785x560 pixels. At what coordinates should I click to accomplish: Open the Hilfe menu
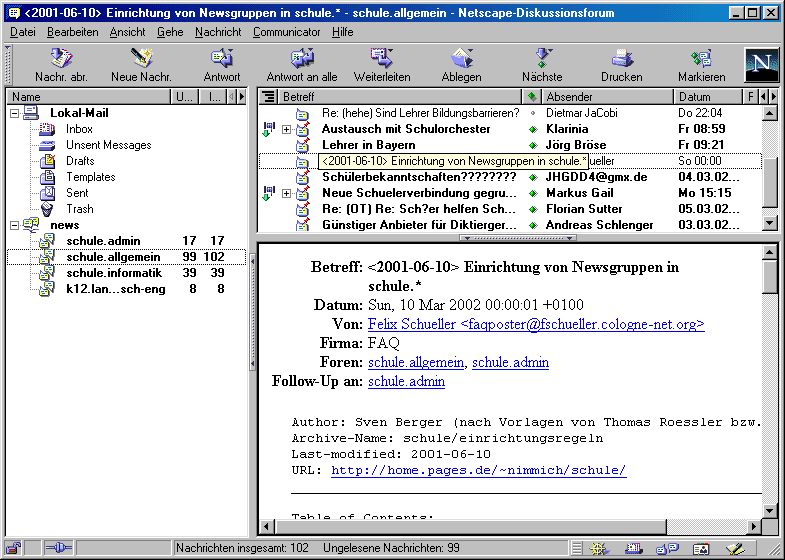coord(342,32)
